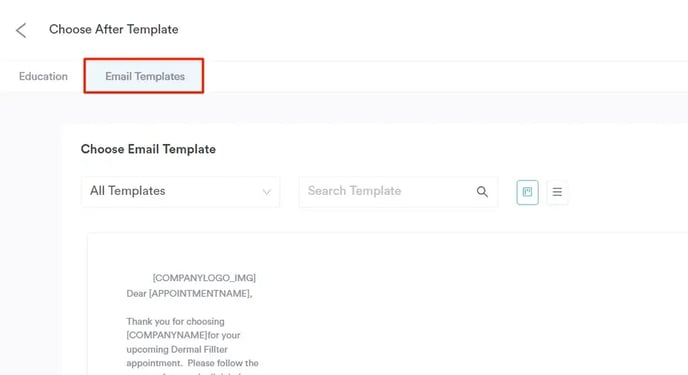
Task: Click the empty tab bar beside Email Templates
Action: point(445,76)
